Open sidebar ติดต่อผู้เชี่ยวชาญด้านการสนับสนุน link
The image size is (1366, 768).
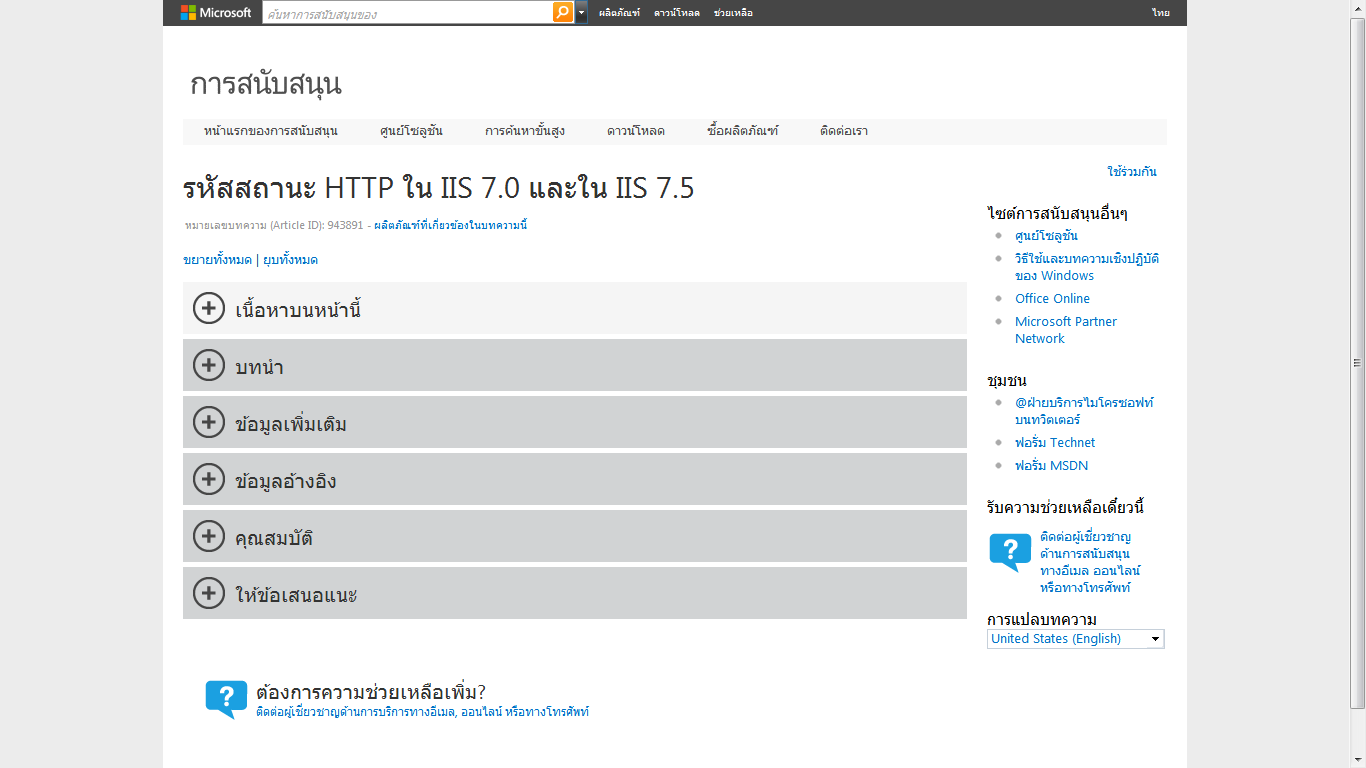(1090, 562)
